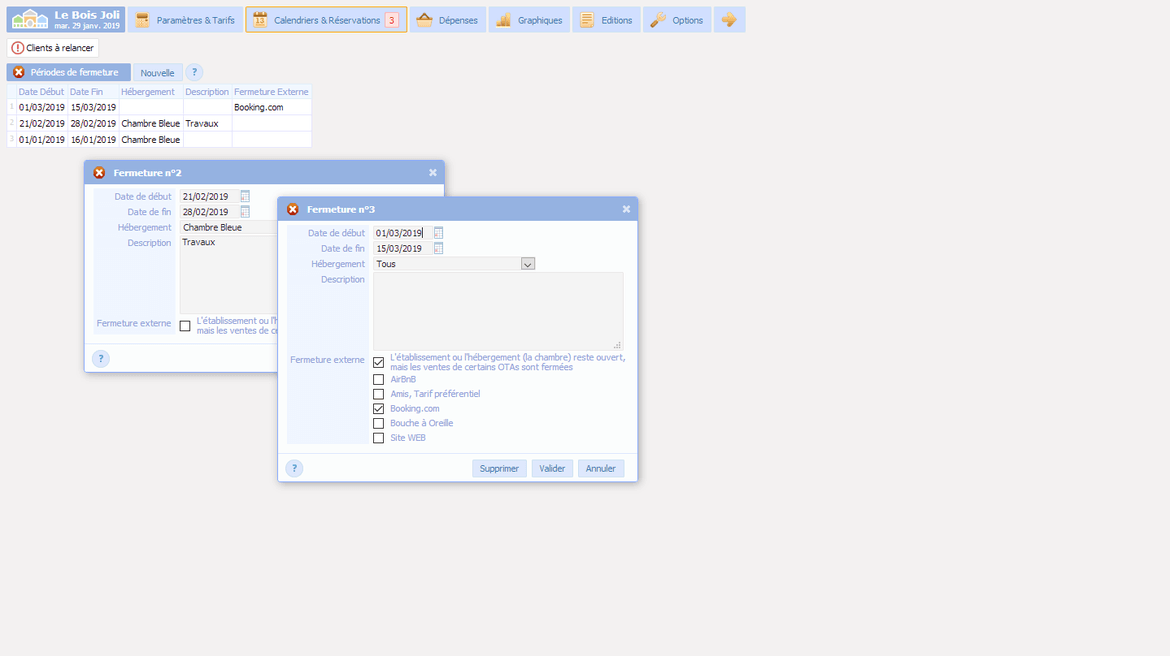Click the Nouvelle button

[157, 73]
